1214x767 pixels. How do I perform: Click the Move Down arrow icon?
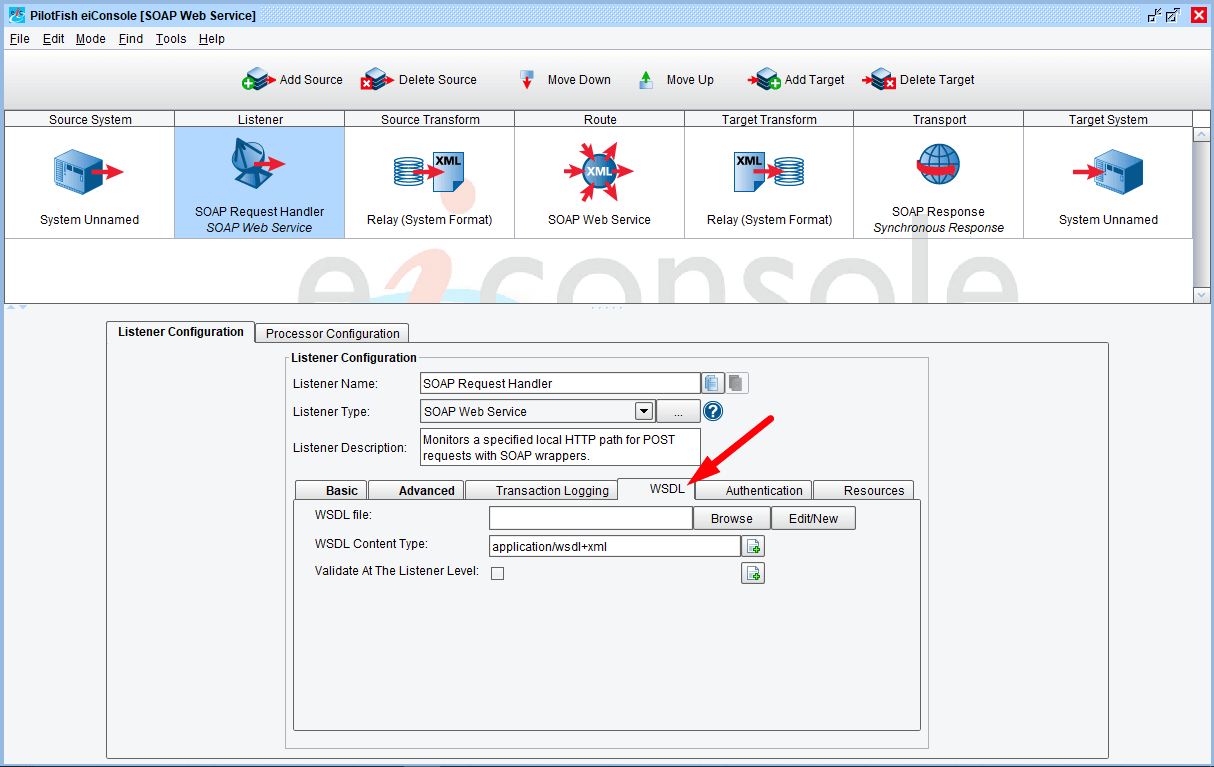(527, 80)
